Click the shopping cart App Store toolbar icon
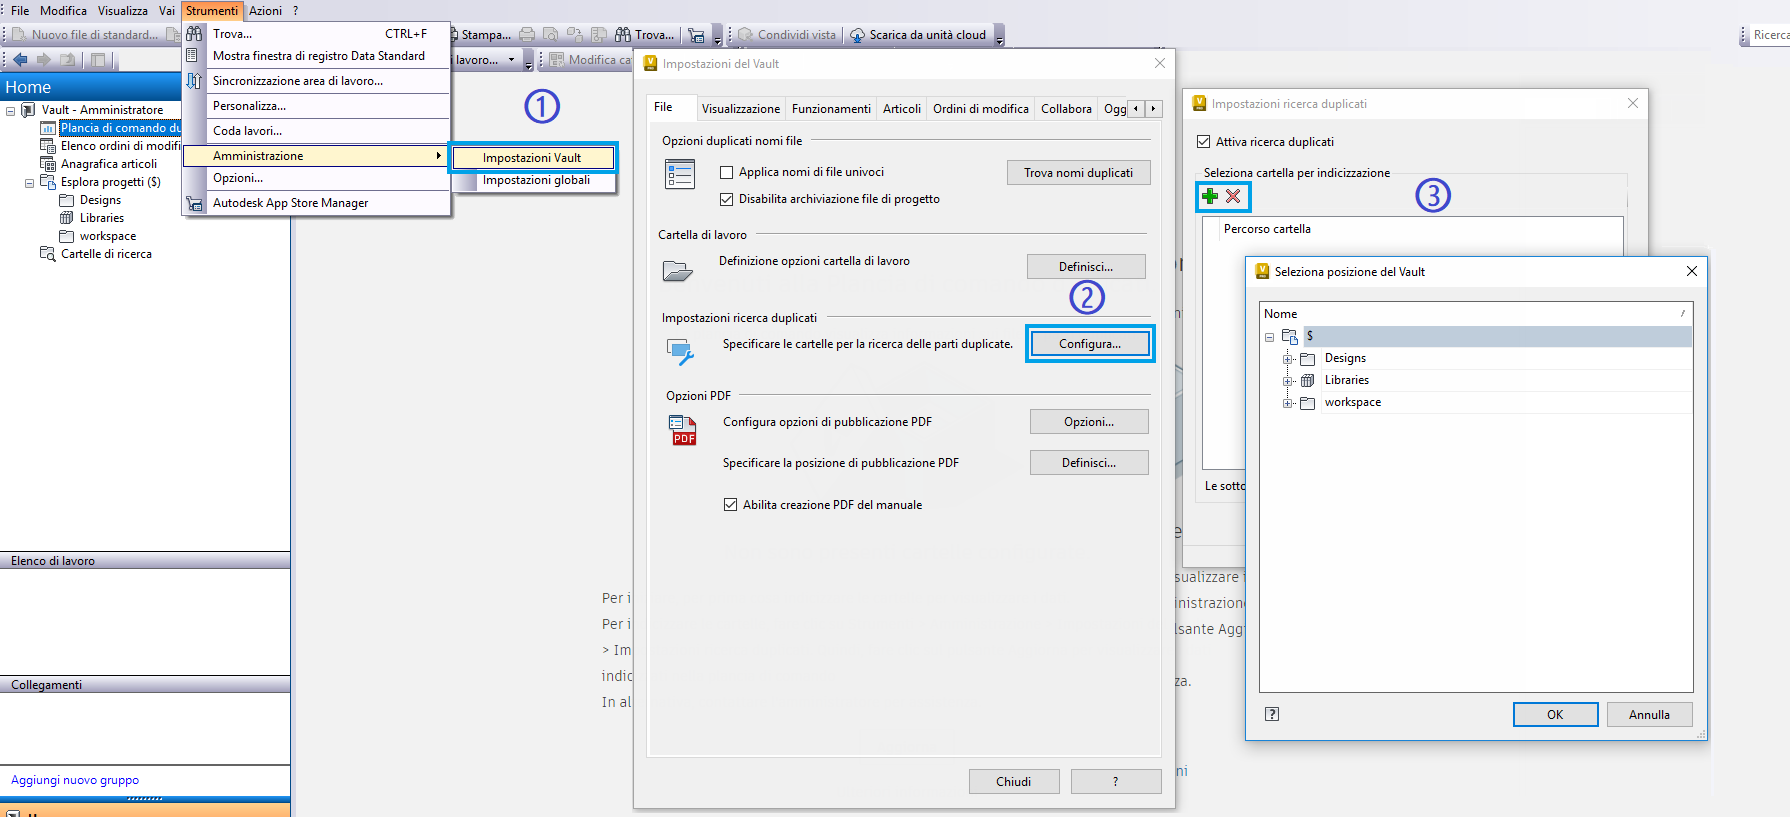The width and height of the screenshot is (1790, 817). [697, 35]
